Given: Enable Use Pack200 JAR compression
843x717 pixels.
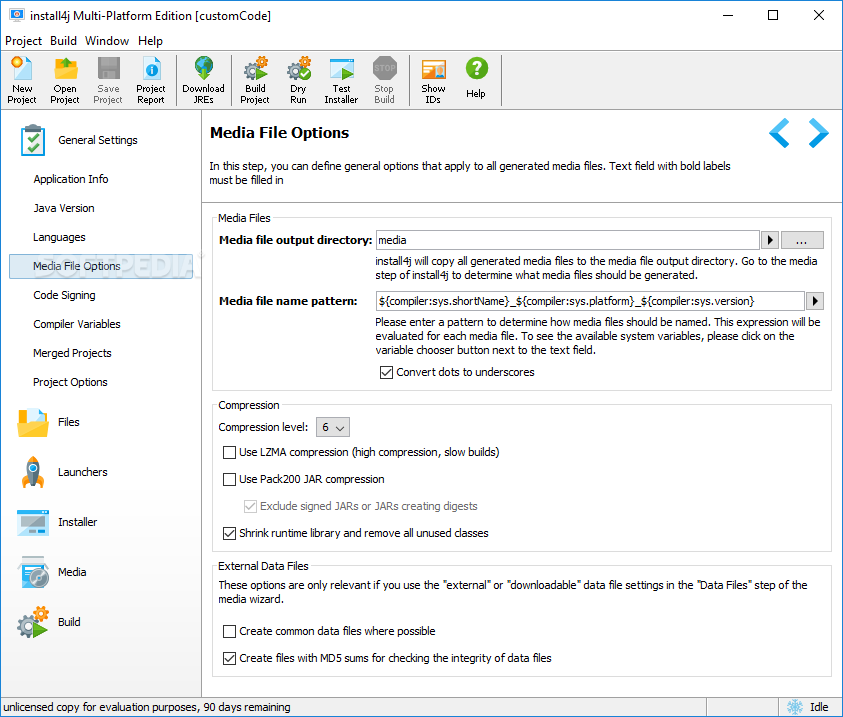Looking at the screenshot, I should tap(230, 479).
